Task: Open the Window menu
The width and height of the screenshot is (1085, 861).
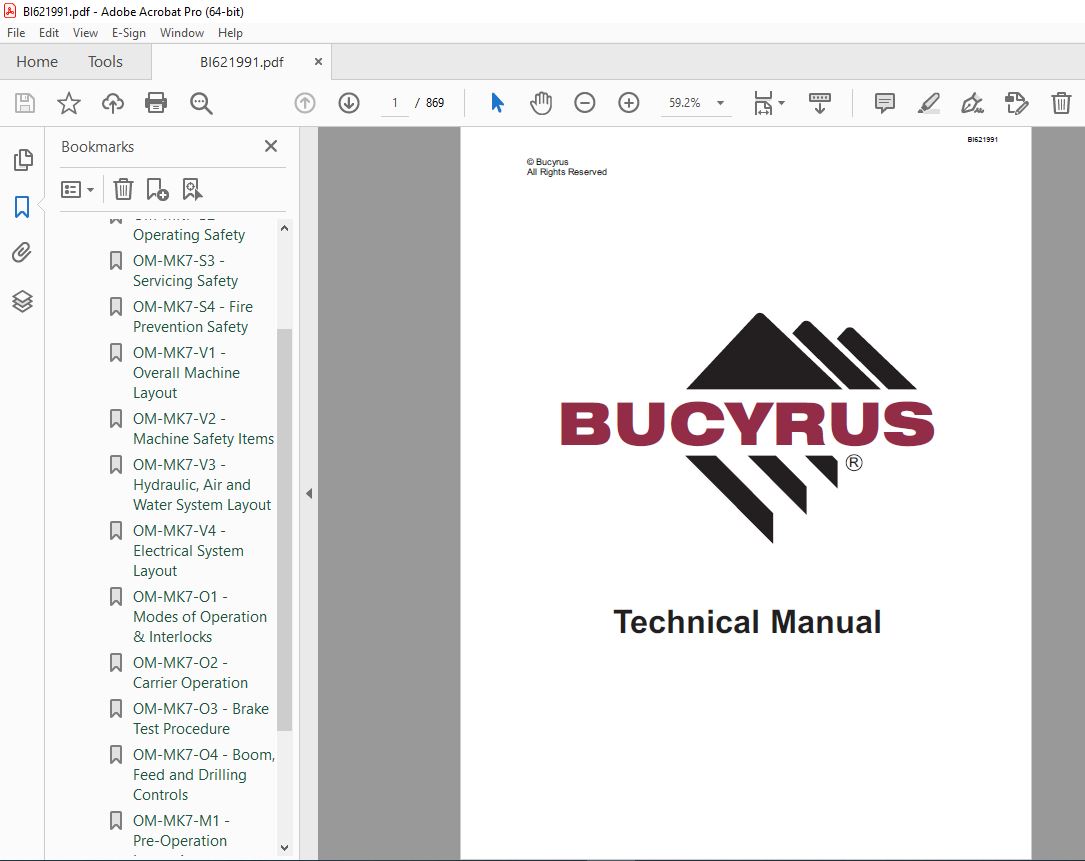Action: (x=182, y=33)
